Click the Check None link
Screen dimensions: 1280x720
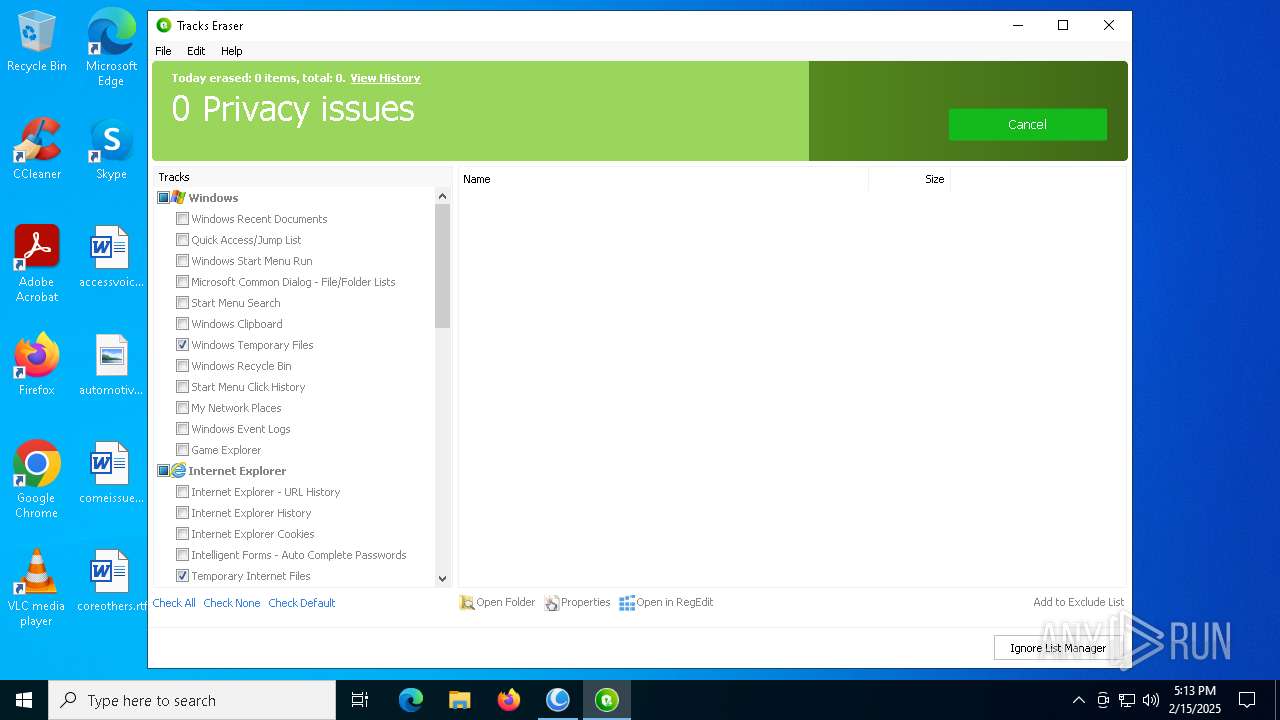(x=231, y=603)
